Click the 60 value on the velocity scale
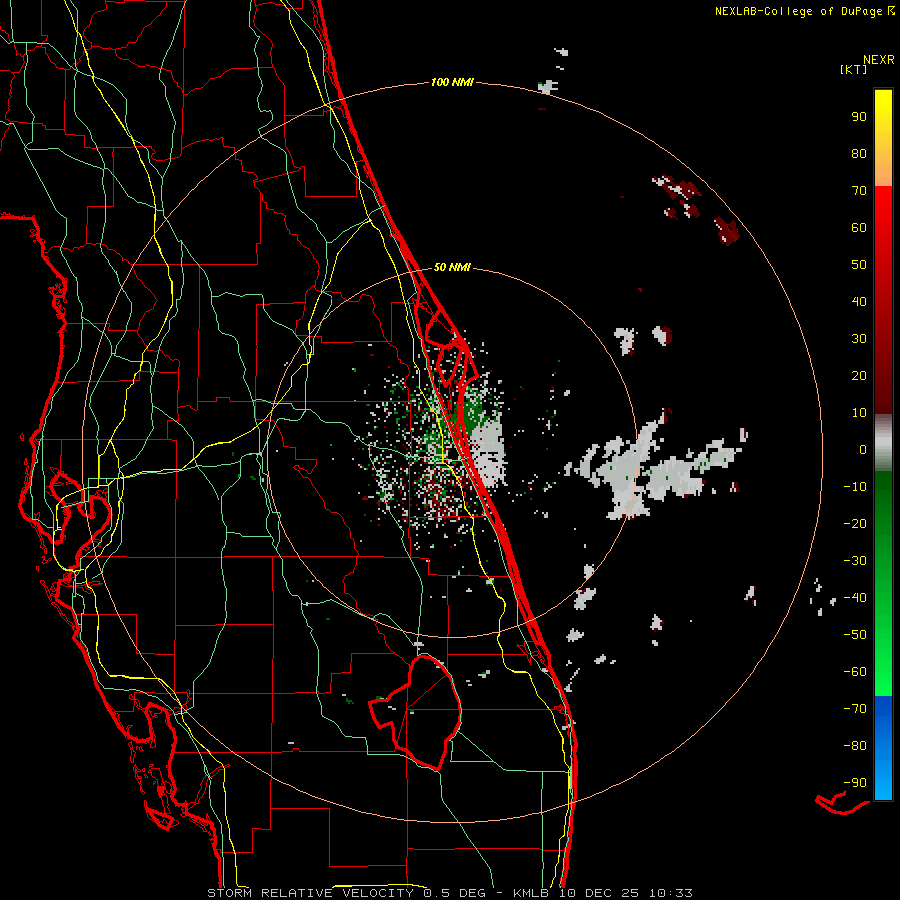900x900 pixels. [859, 227]
